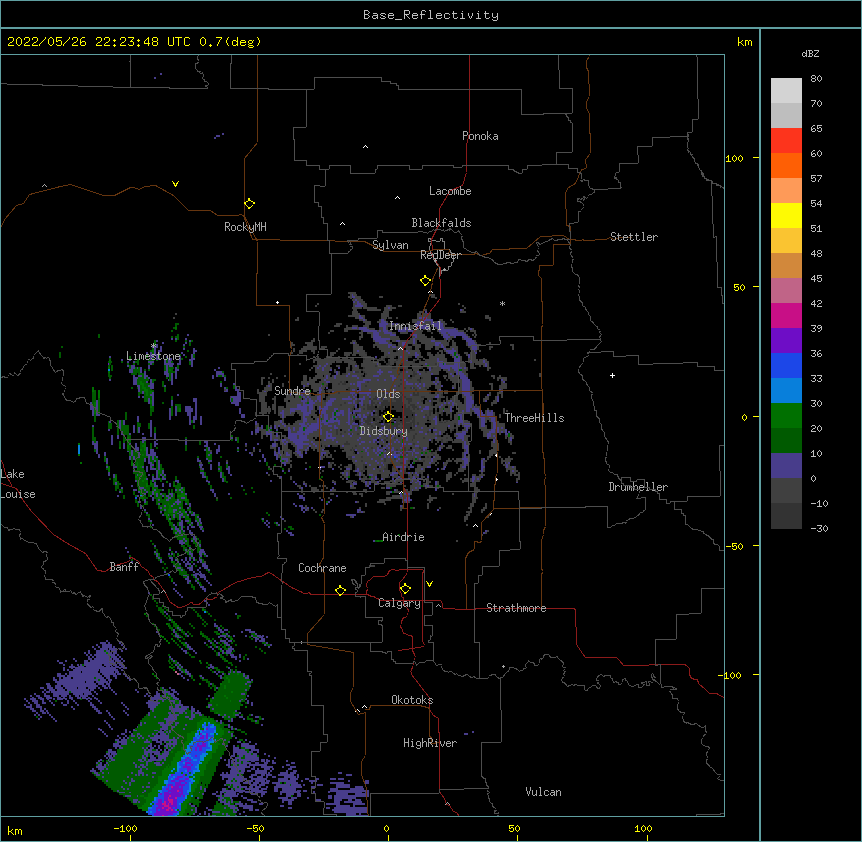862x842 pixels.
Task: Click the Banff city label
Action: 124,567
